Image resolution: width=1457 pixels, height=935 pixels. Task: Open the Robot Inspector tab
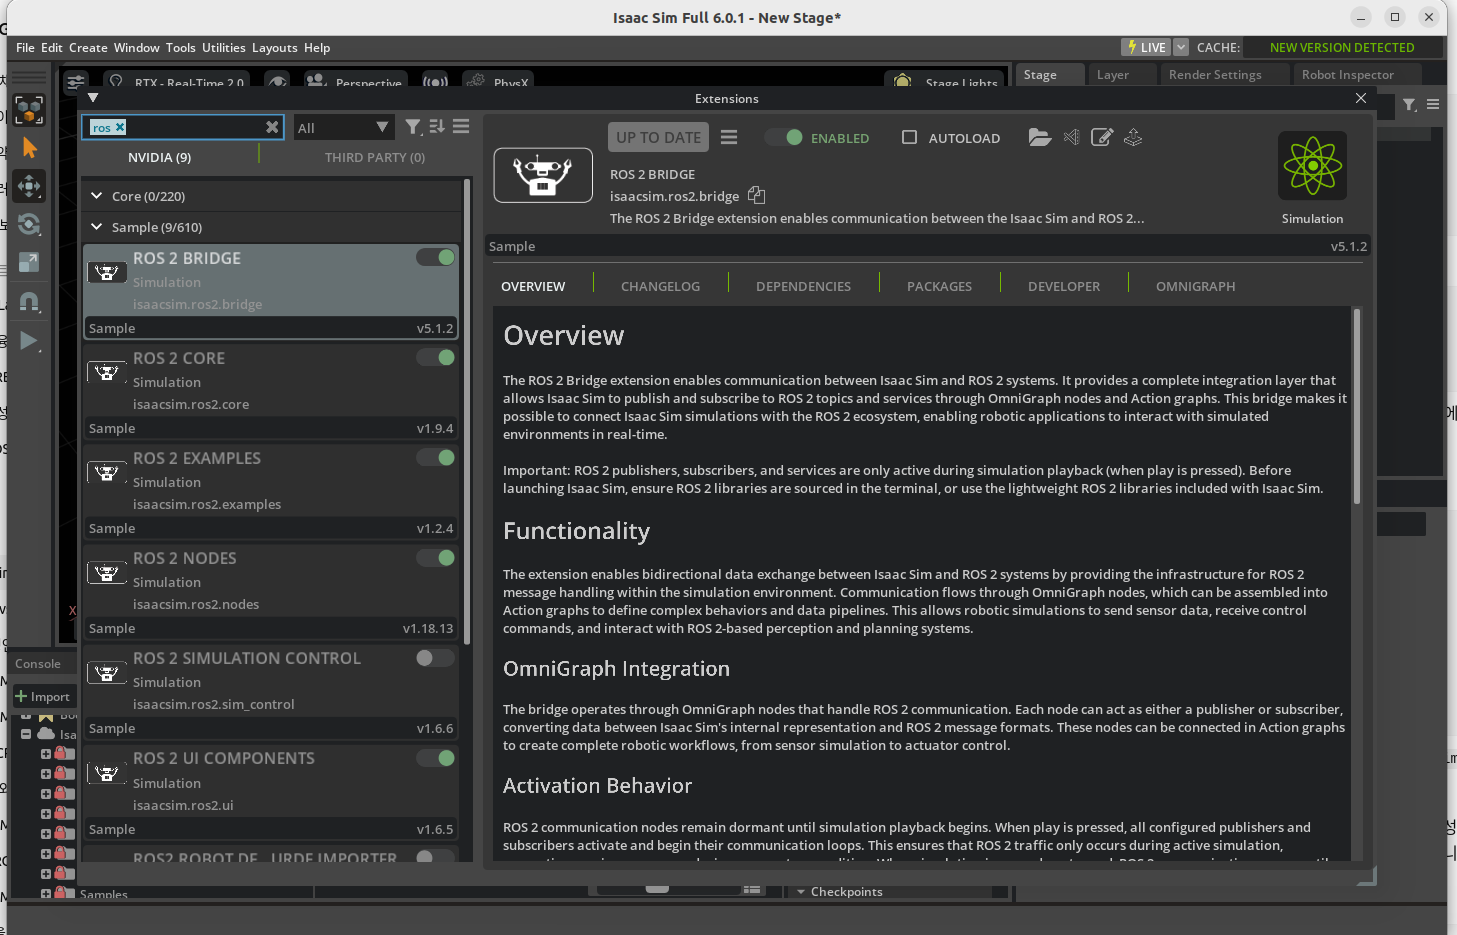[x=1347, y=75]
